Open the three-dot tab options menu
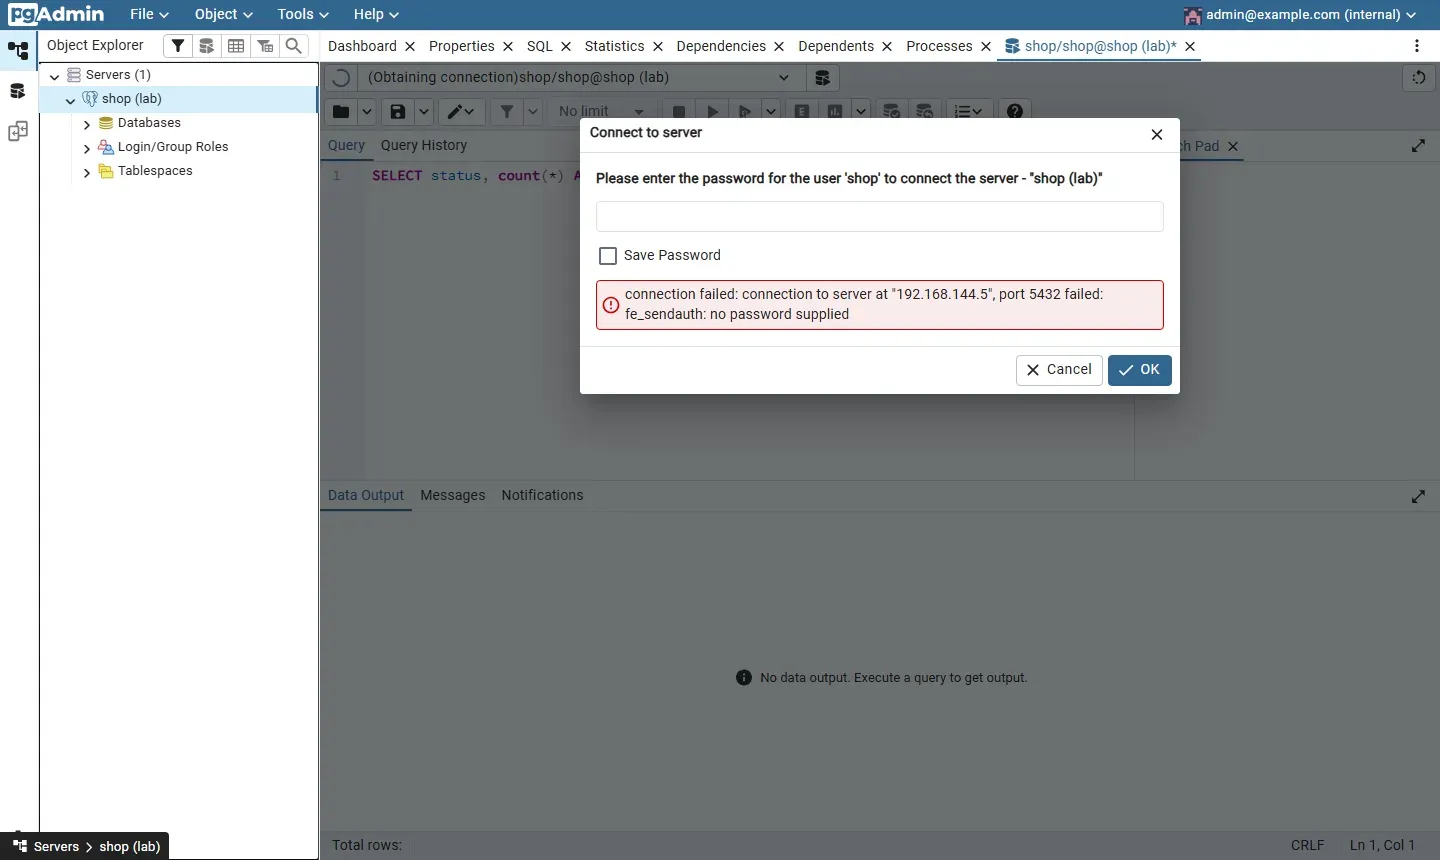Viewport: 1440px width, 860px height. pyautogui.click(x=1417, y=46)
